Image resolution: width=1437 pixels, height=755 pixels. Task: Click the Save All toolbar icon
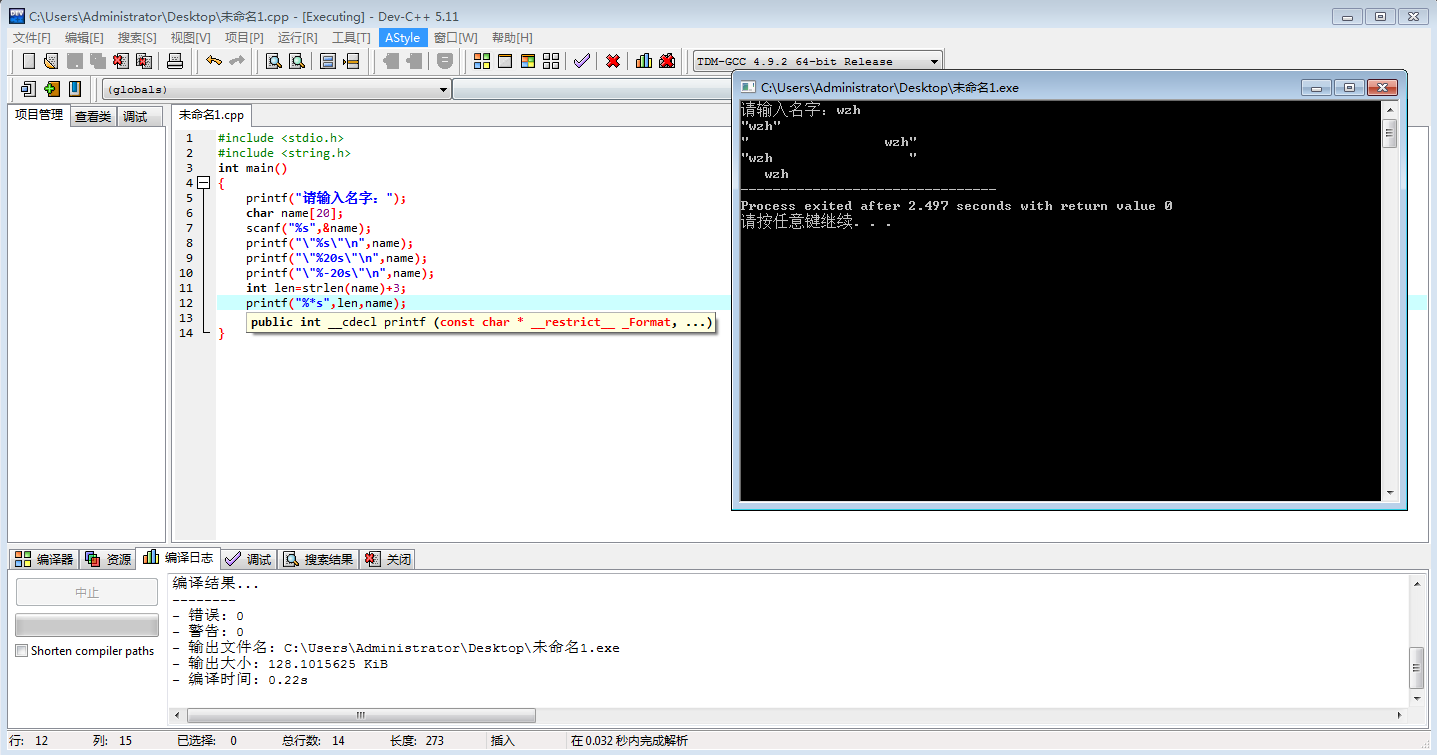(x=97, y=61)
